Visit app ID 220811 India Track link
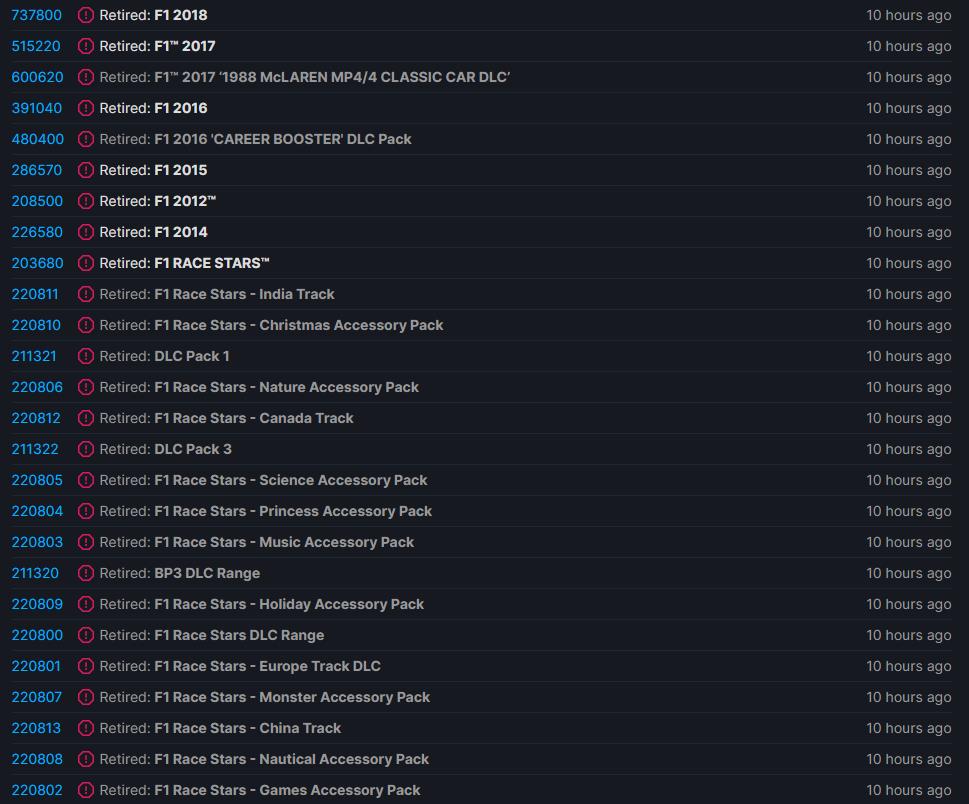Screen dimensions: 969x804 (x=35, y=294)
